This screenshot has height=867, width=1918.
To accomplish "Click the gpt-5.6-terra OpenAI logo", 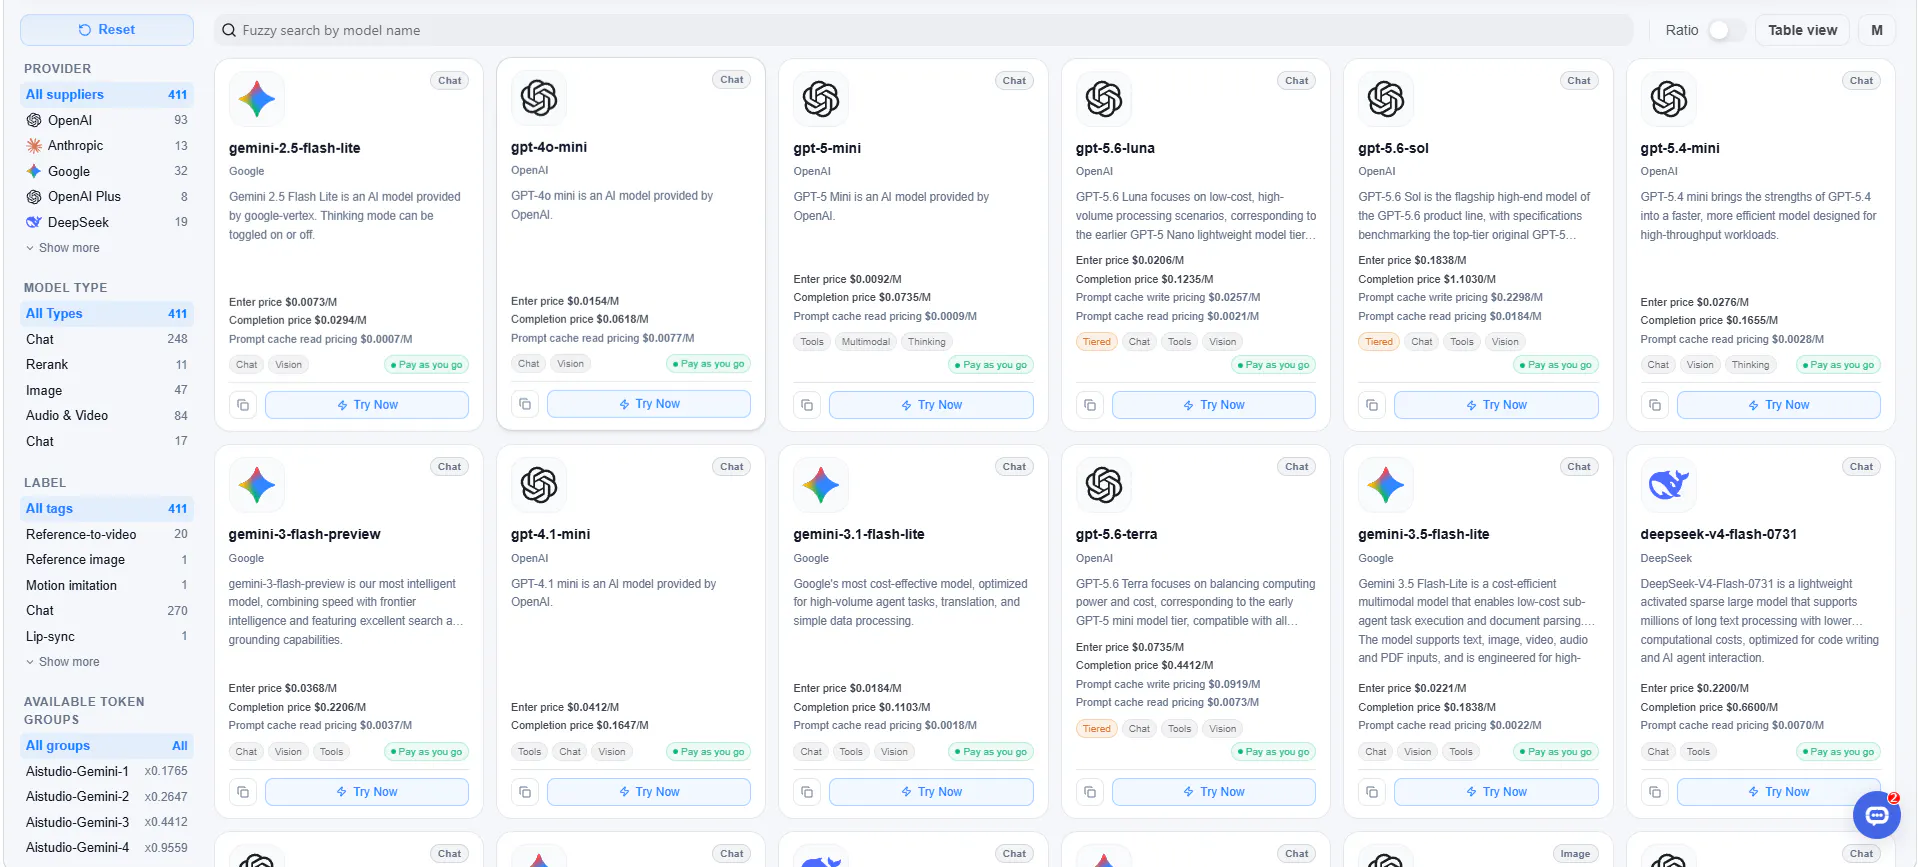I will click(1104, 485).
